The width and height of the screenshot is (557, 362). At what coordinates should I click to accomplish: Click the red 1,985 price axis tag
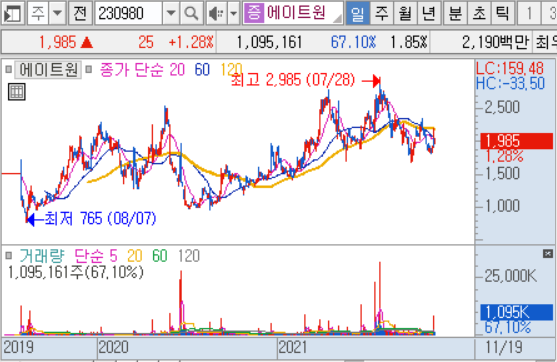pos(517,141)
